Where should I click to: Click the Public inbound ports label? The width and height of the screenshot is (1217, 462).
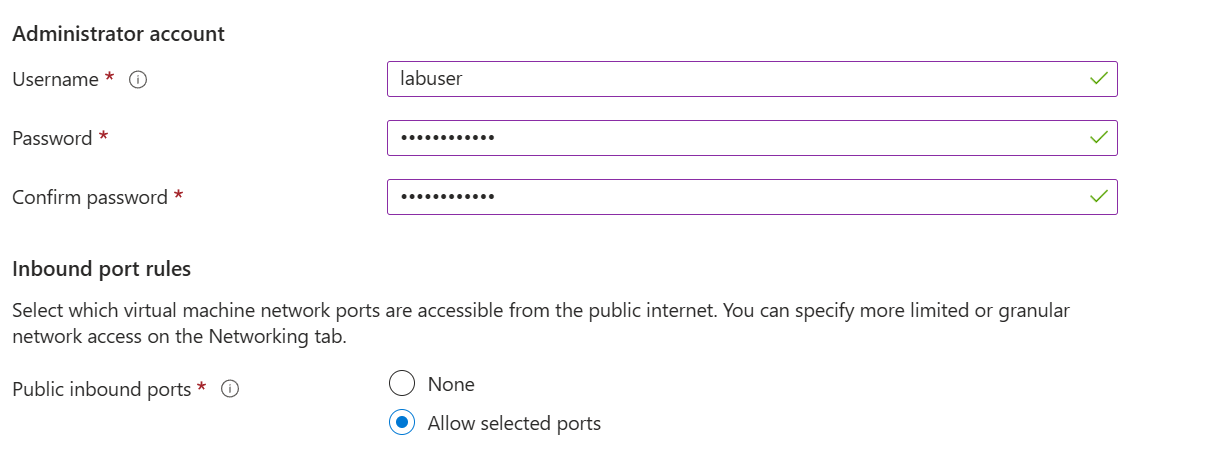(102, 389)
